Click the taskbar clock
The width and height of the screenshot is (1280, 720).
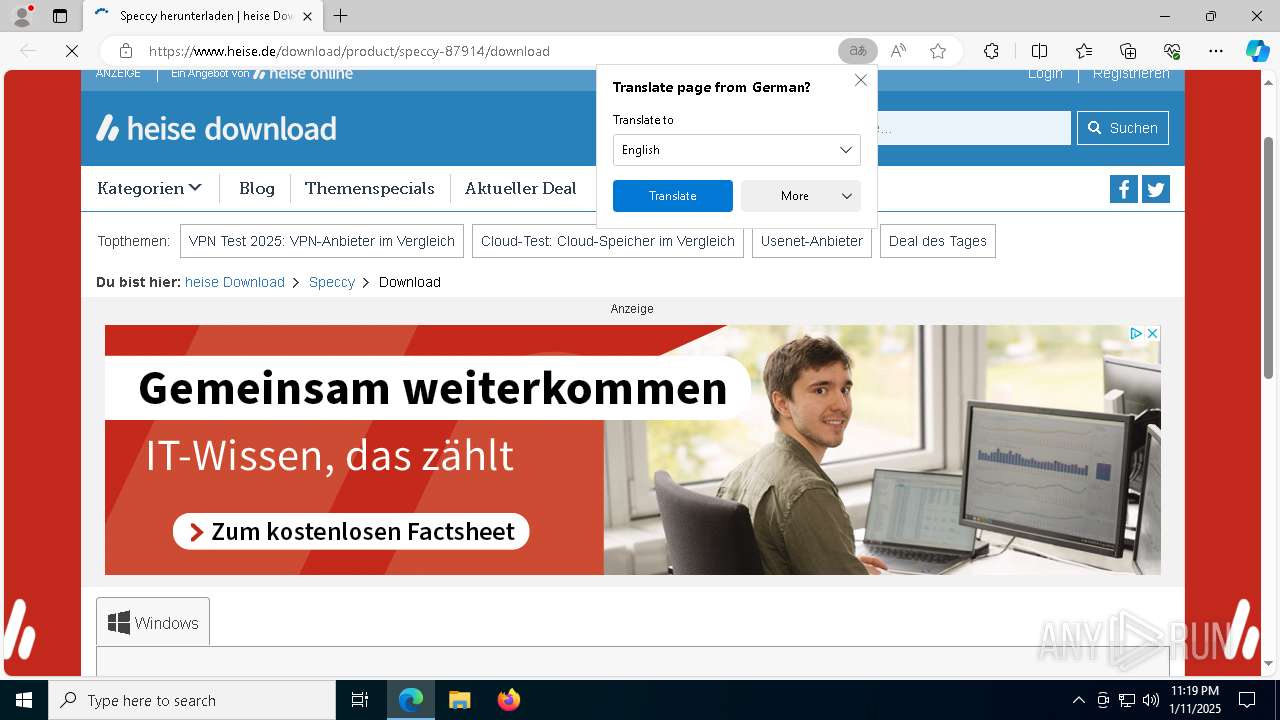(1194, 700)
